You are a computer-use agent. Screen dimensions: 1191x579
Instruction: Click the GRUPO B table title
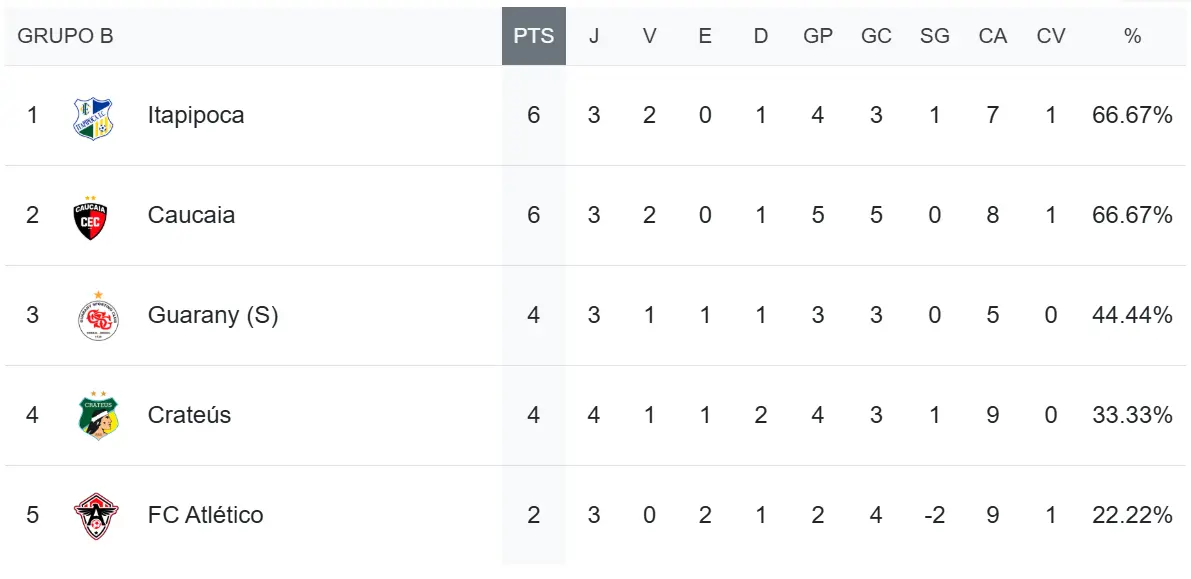point(66,36)
